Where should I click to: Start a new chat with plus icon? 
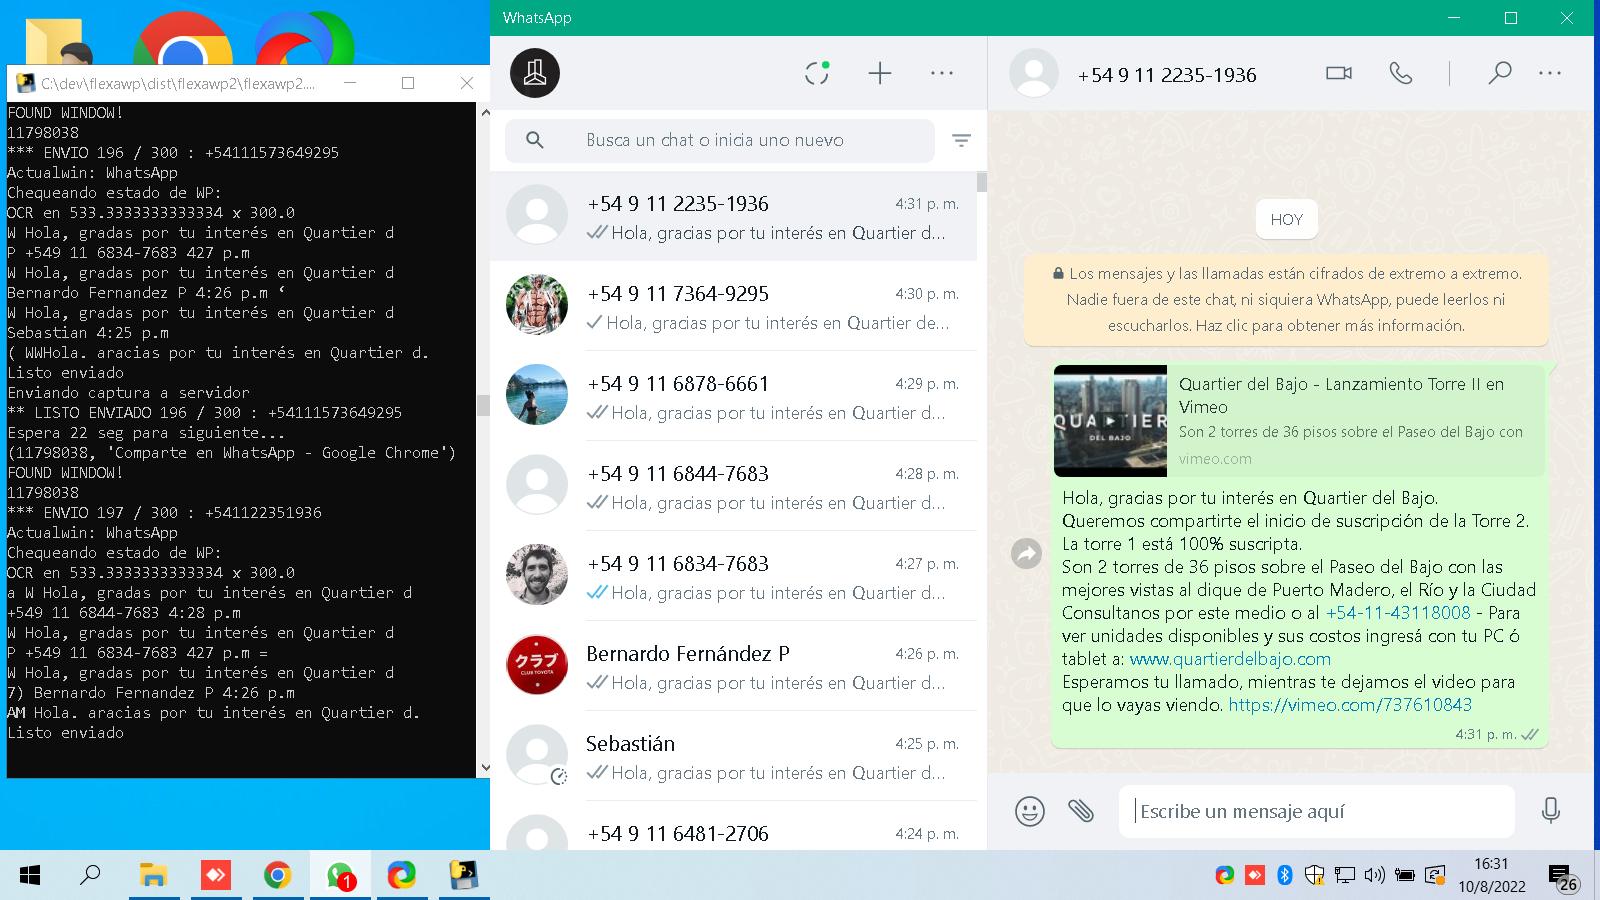point(880,73)
